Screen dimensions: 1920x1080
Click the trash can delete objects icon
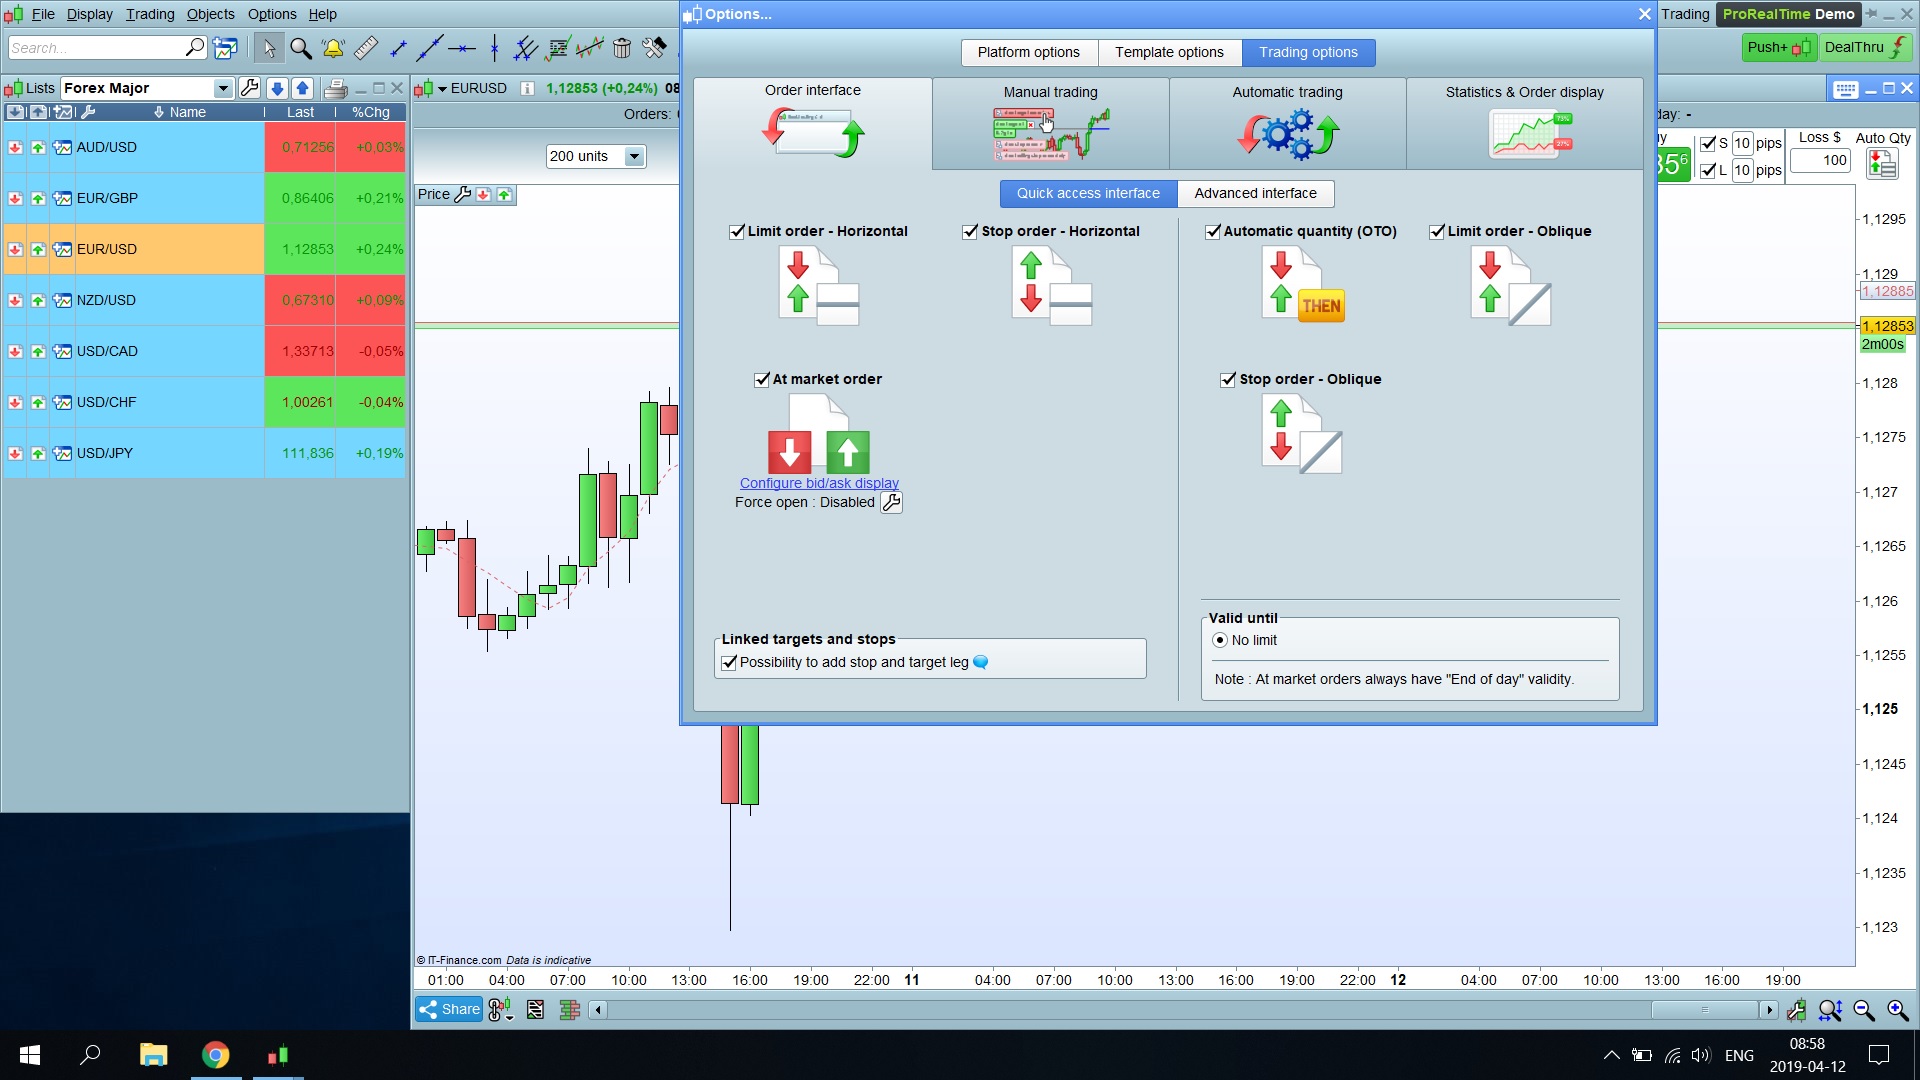click(621, 48)
